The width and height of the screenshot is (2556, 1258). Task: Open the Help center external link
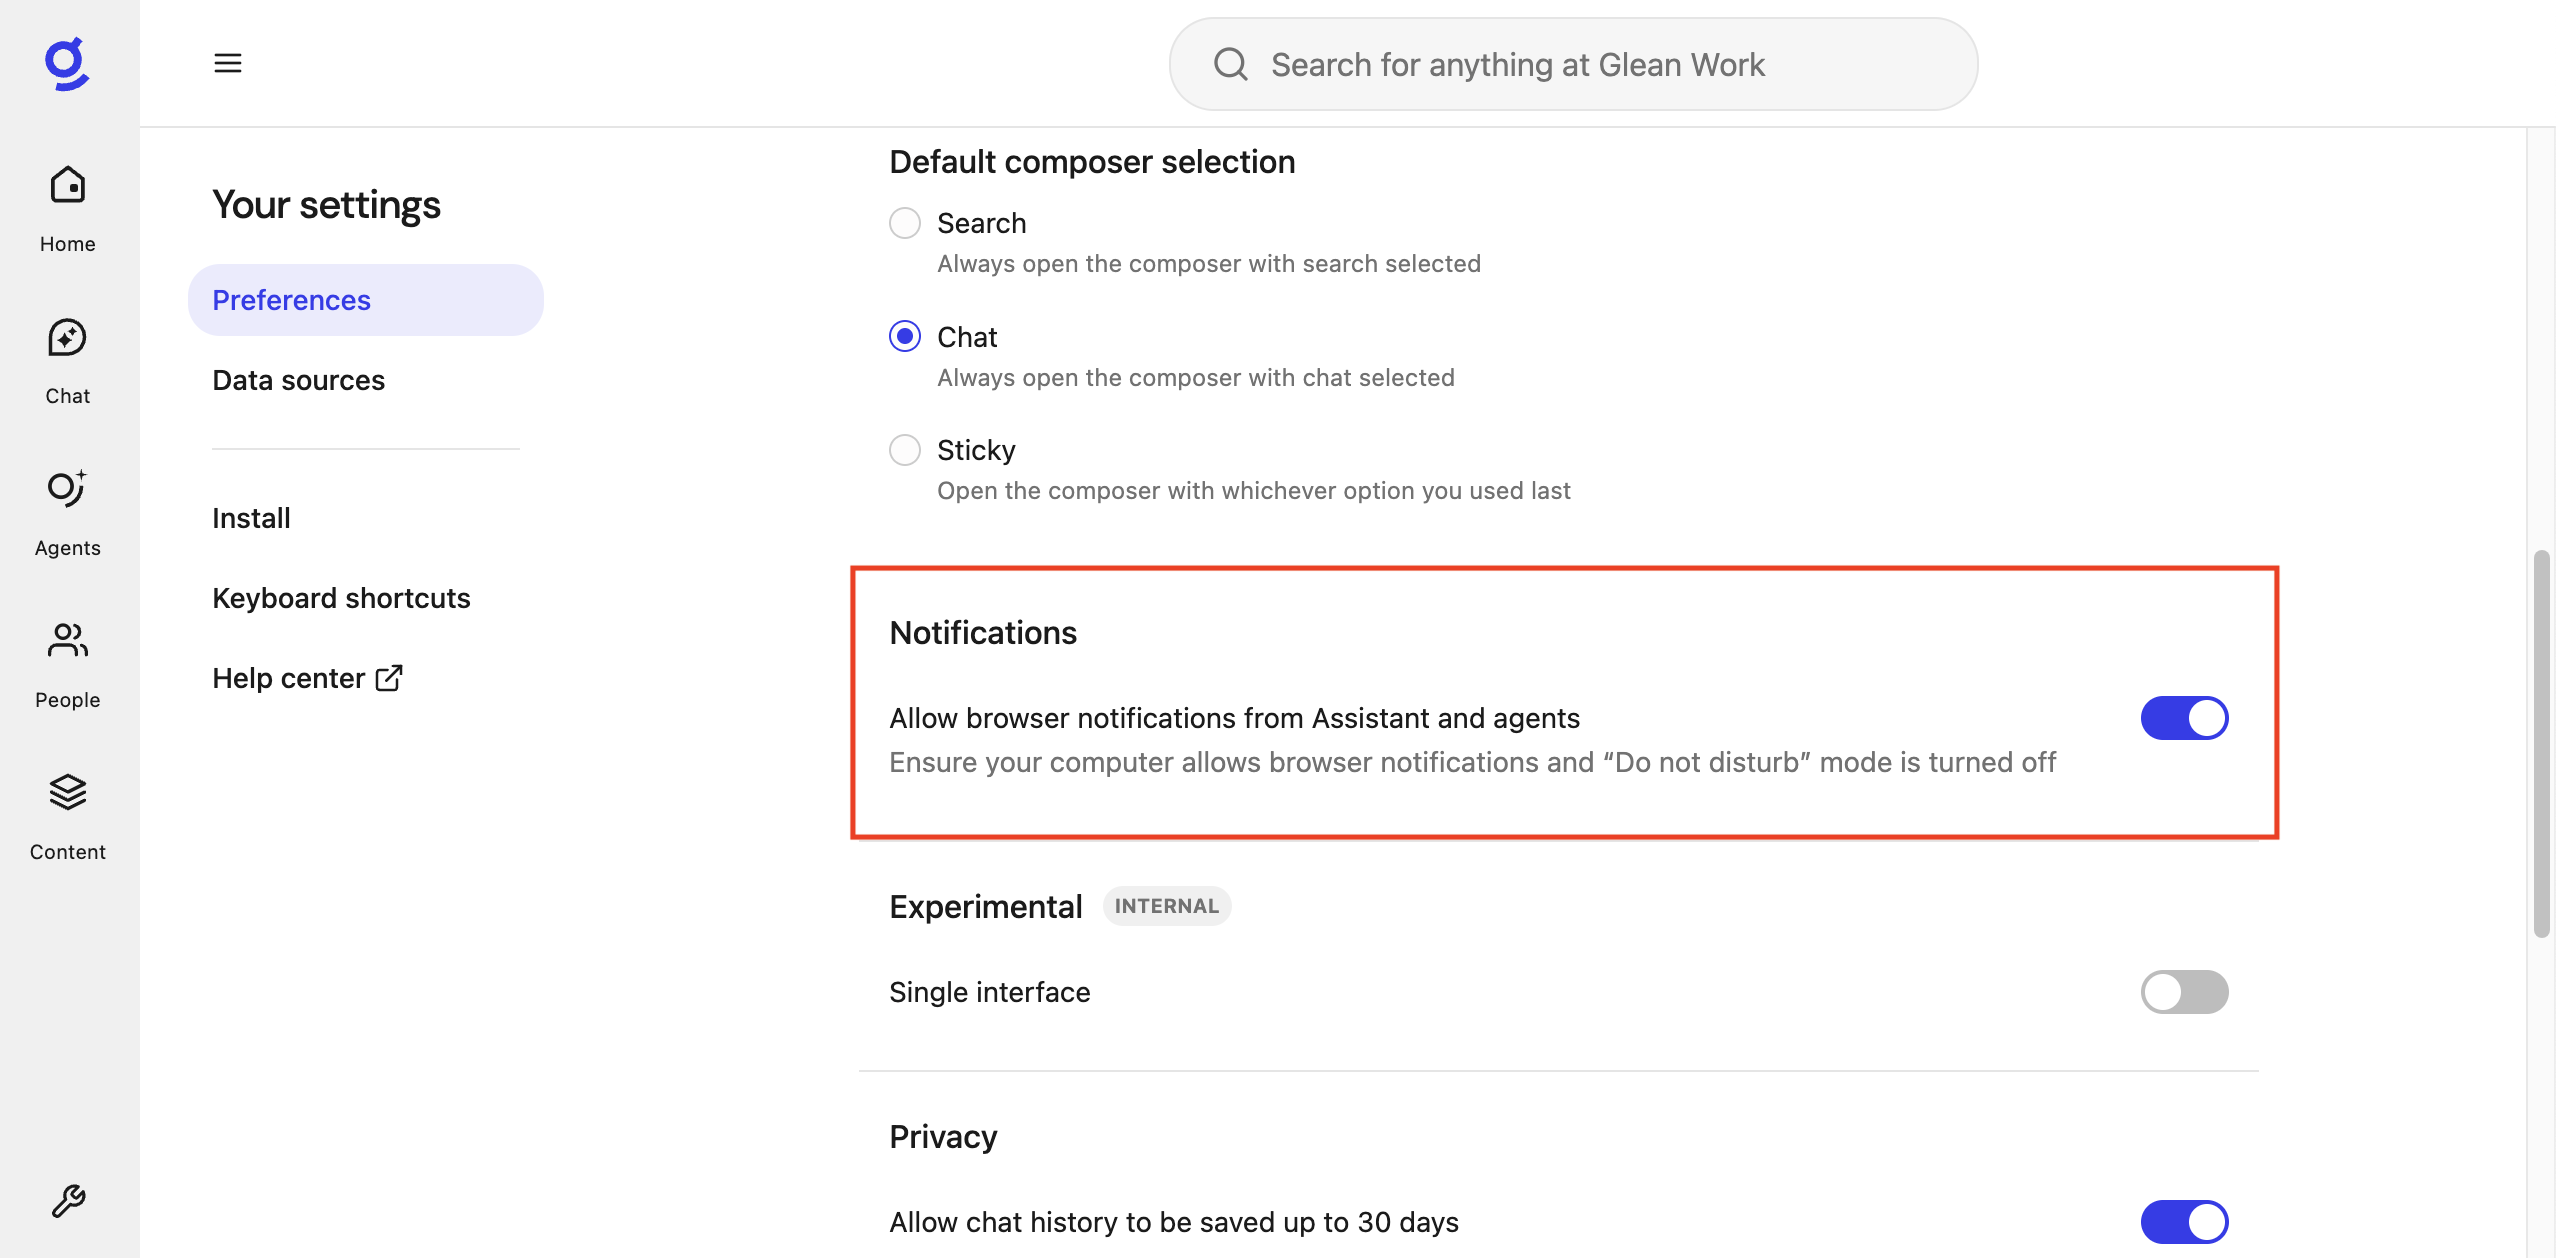(307, 678)
